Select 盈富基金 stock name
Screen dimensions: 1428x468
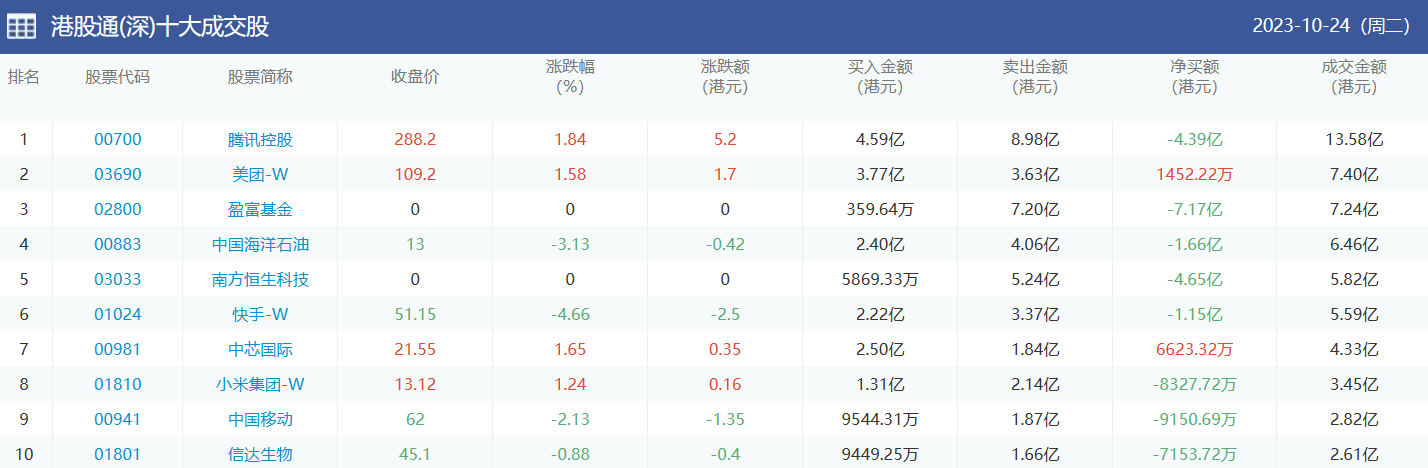pos(260,210)
